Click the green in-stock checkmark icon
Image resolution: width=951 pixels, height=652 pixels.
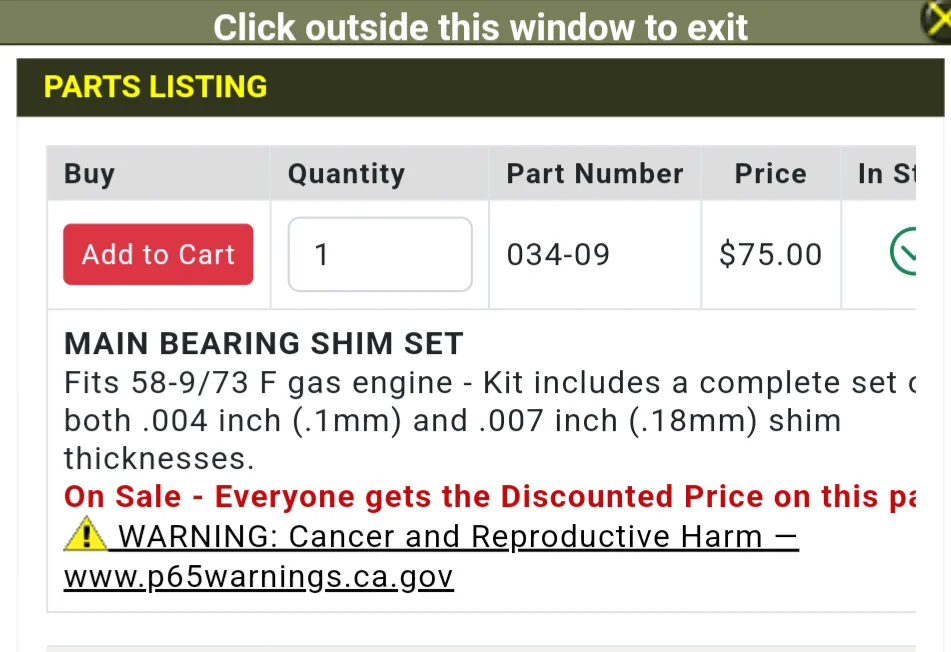[x=903, y=251]
